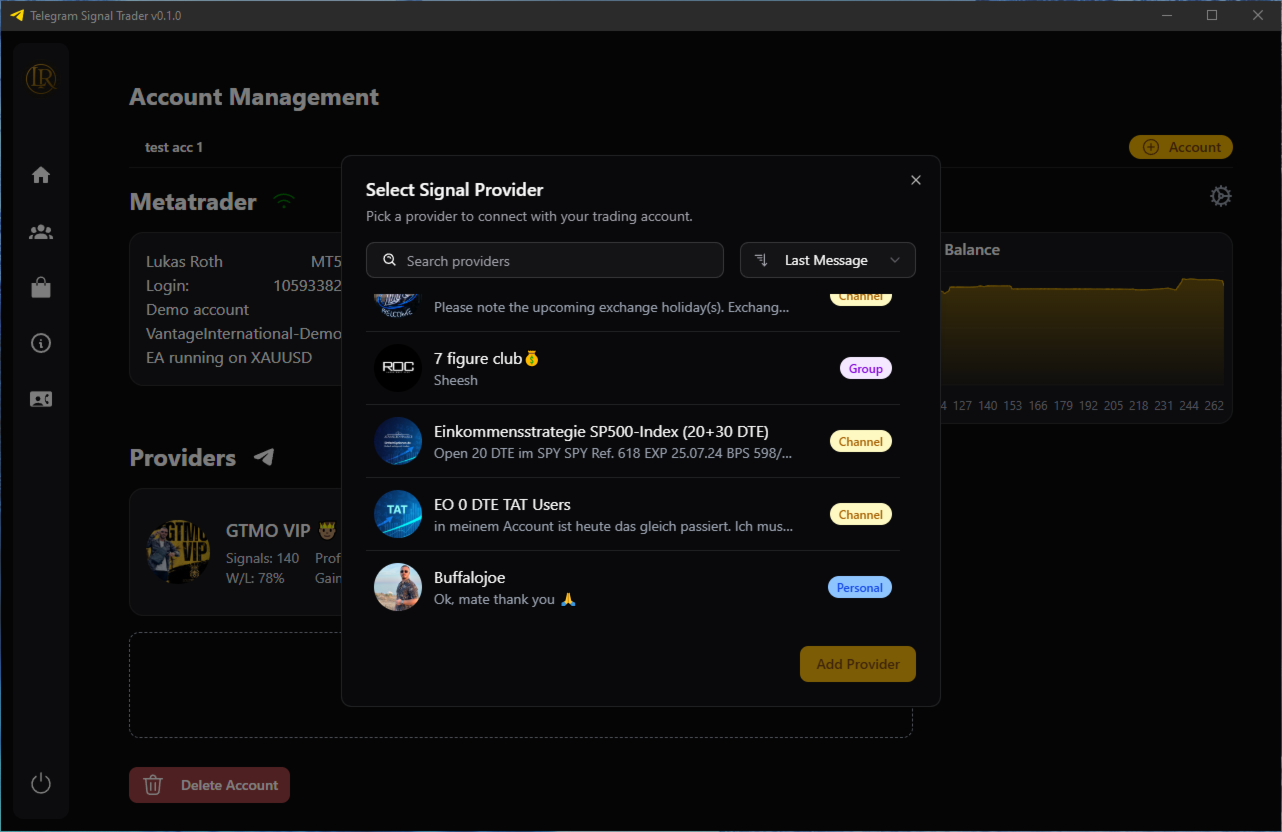Screen dimensions: 1282x832
Task: Click the Telegram Signal Trader title icon
Action: click(16, 16)
